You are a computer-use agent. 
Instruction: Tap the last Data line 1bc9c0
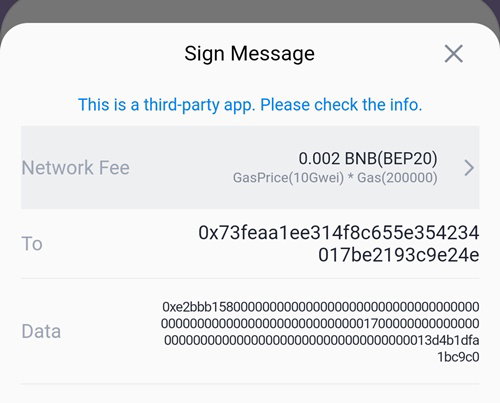[458, 357]
